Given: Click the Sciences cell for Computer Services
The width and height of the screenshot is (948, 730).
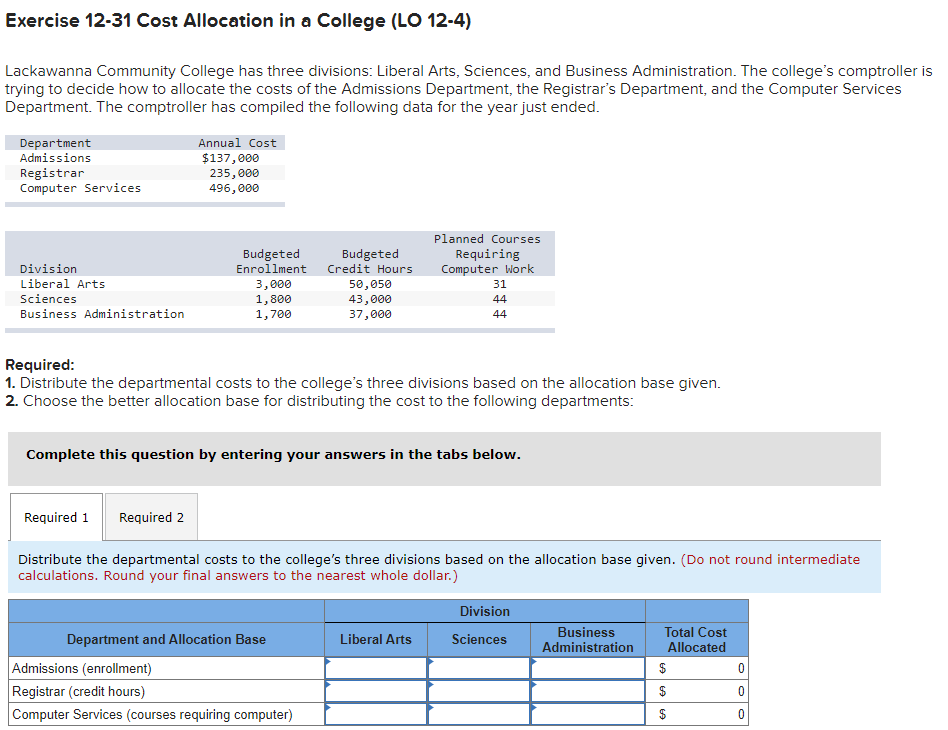Looking at the screenshot, I should (479, 713).
